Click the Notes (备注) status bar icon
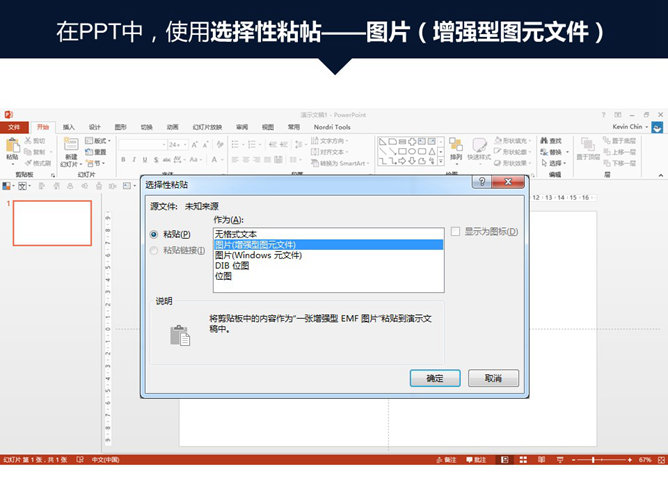This screenshot has height=501, width=668. (x=445, y=460)
